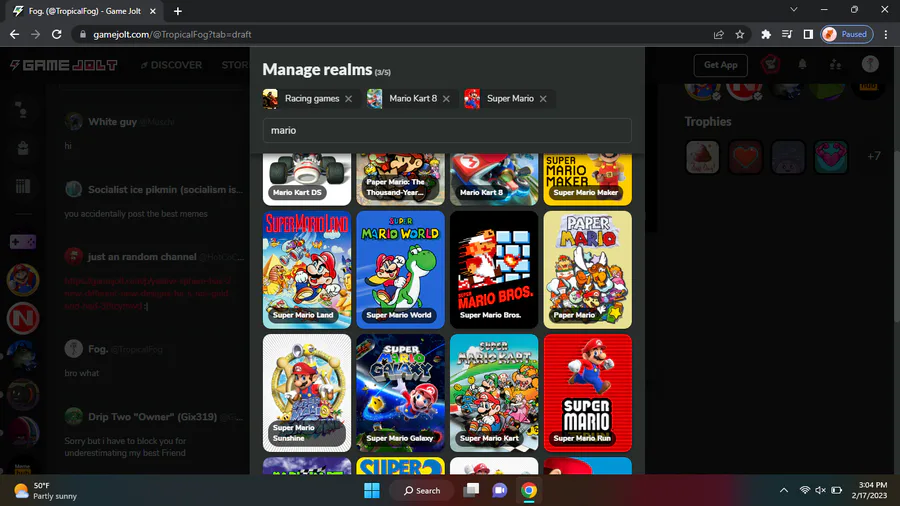Open the teal heart trophy
900x506 pixels.
831,157
